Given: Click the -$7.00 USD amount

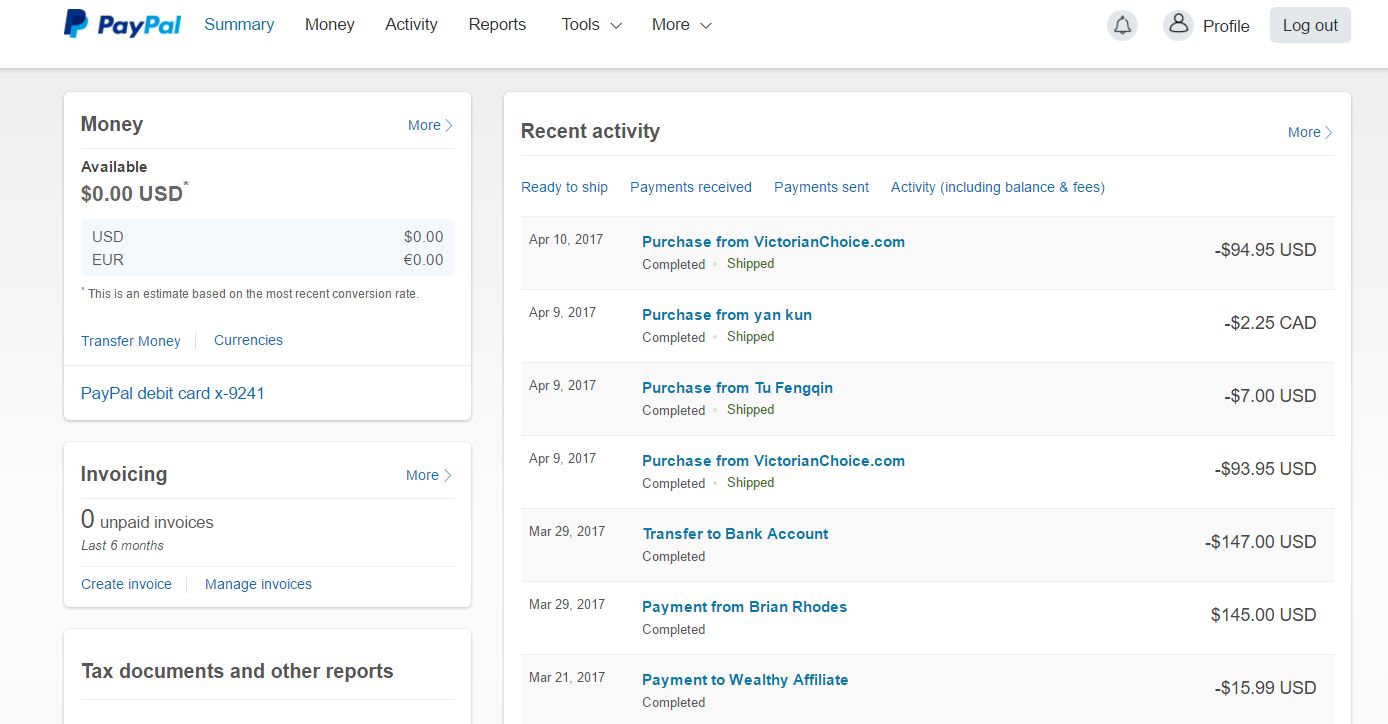Looking at the screenshot, I should (x=1270, y=396).
